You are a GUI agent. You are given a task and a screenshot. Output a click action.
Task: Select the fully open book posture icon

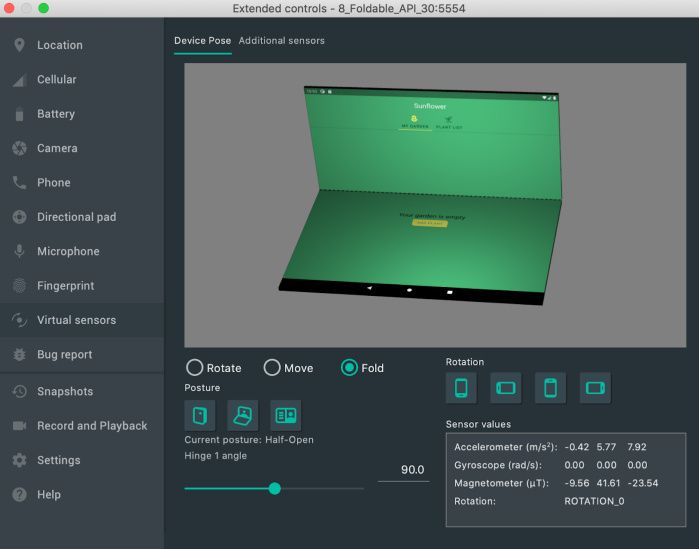tap(286, 415)
